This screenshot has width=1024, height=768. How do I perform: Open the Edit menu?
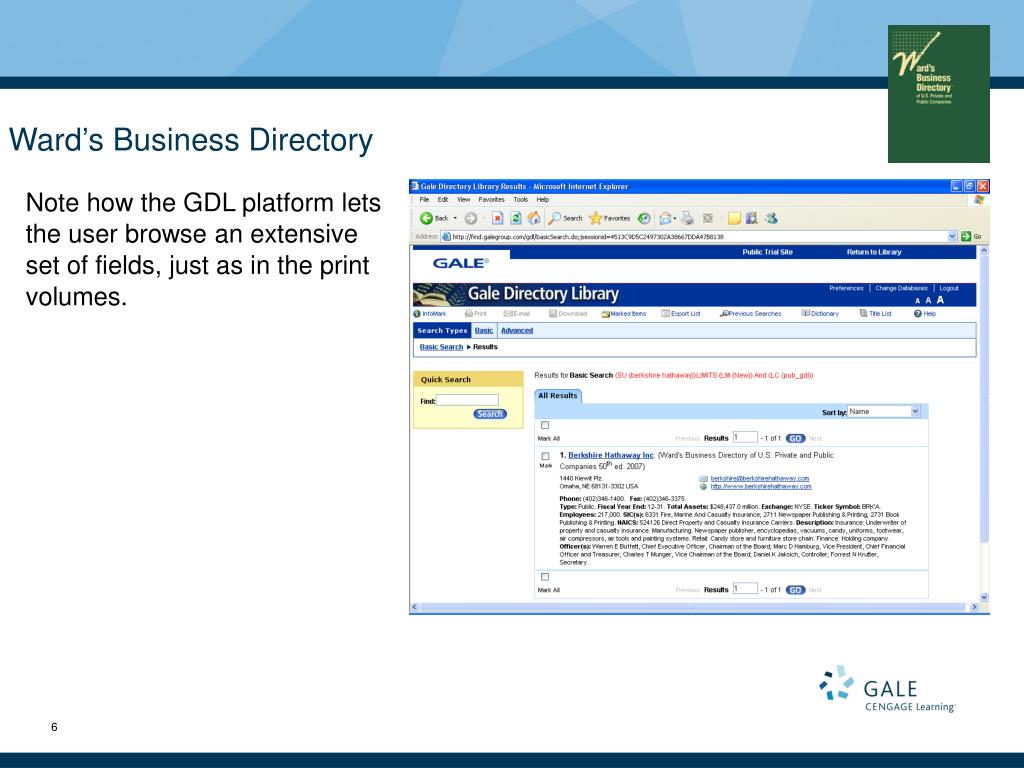[x=443, y=200]
